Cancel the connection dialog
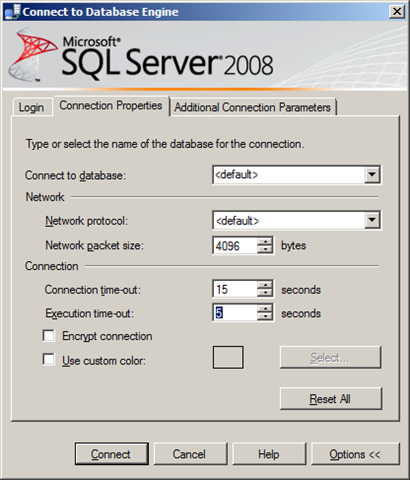 click(x=190, y=454)
